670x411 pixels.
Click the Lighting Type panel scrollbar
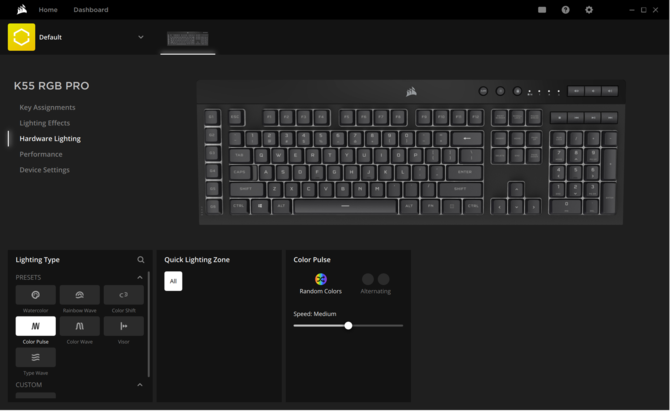point(149,324)
